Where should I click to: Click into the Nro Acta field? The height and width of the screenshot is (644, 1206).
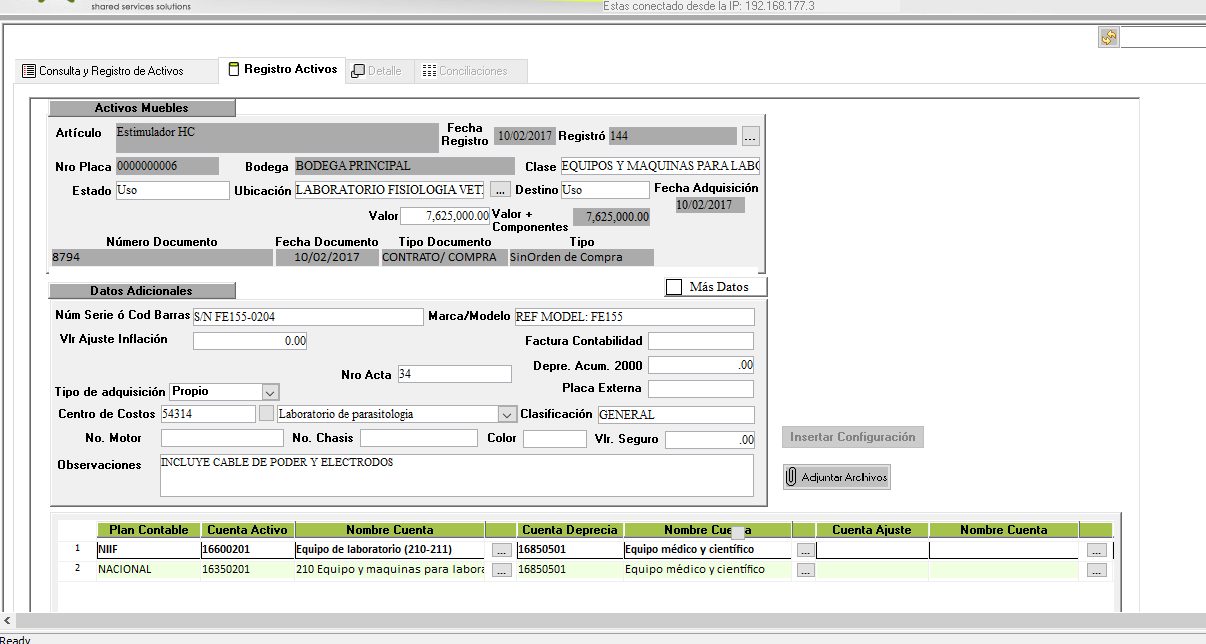pos(454,374)
